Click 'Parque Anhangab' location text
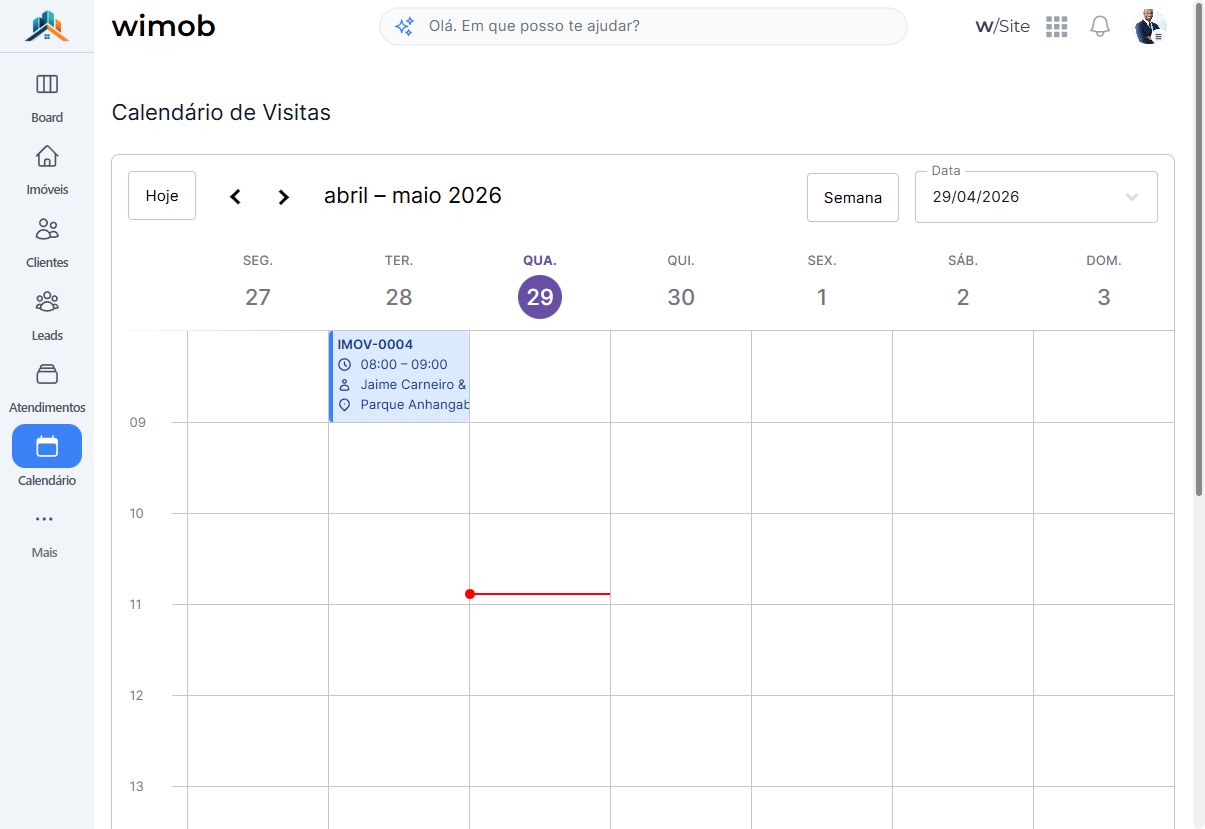The image size is (1205, 829). (x=414, y=405)
